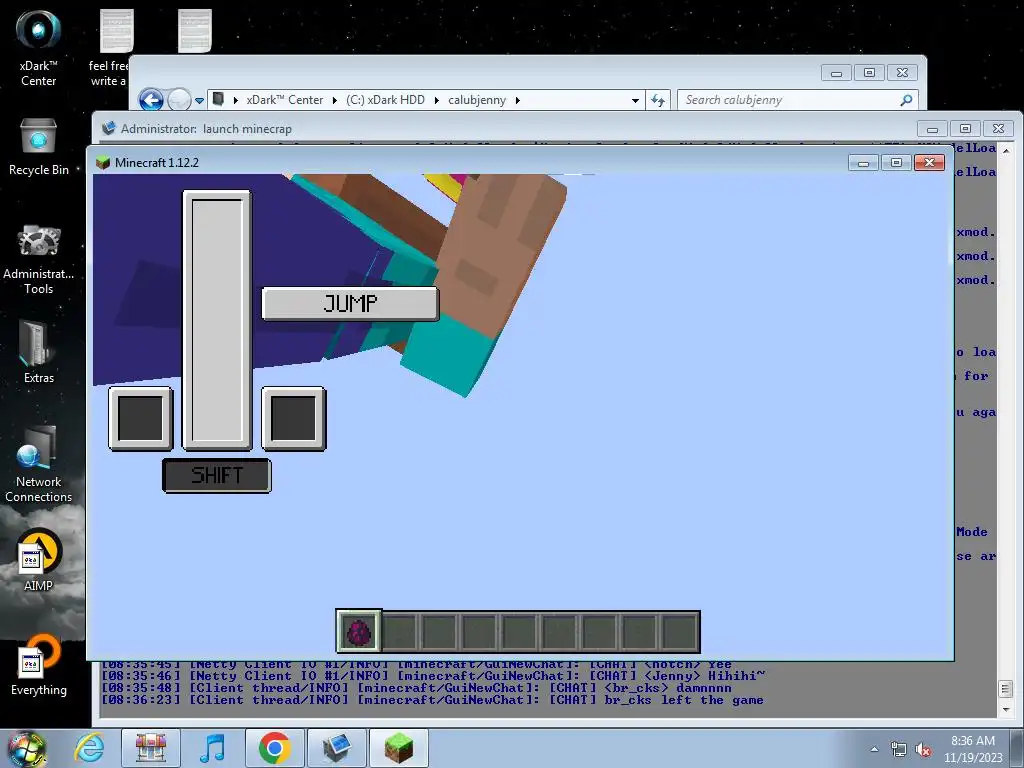Click the xDark Center breadcrumb
1024x768 pixels.
284,100
